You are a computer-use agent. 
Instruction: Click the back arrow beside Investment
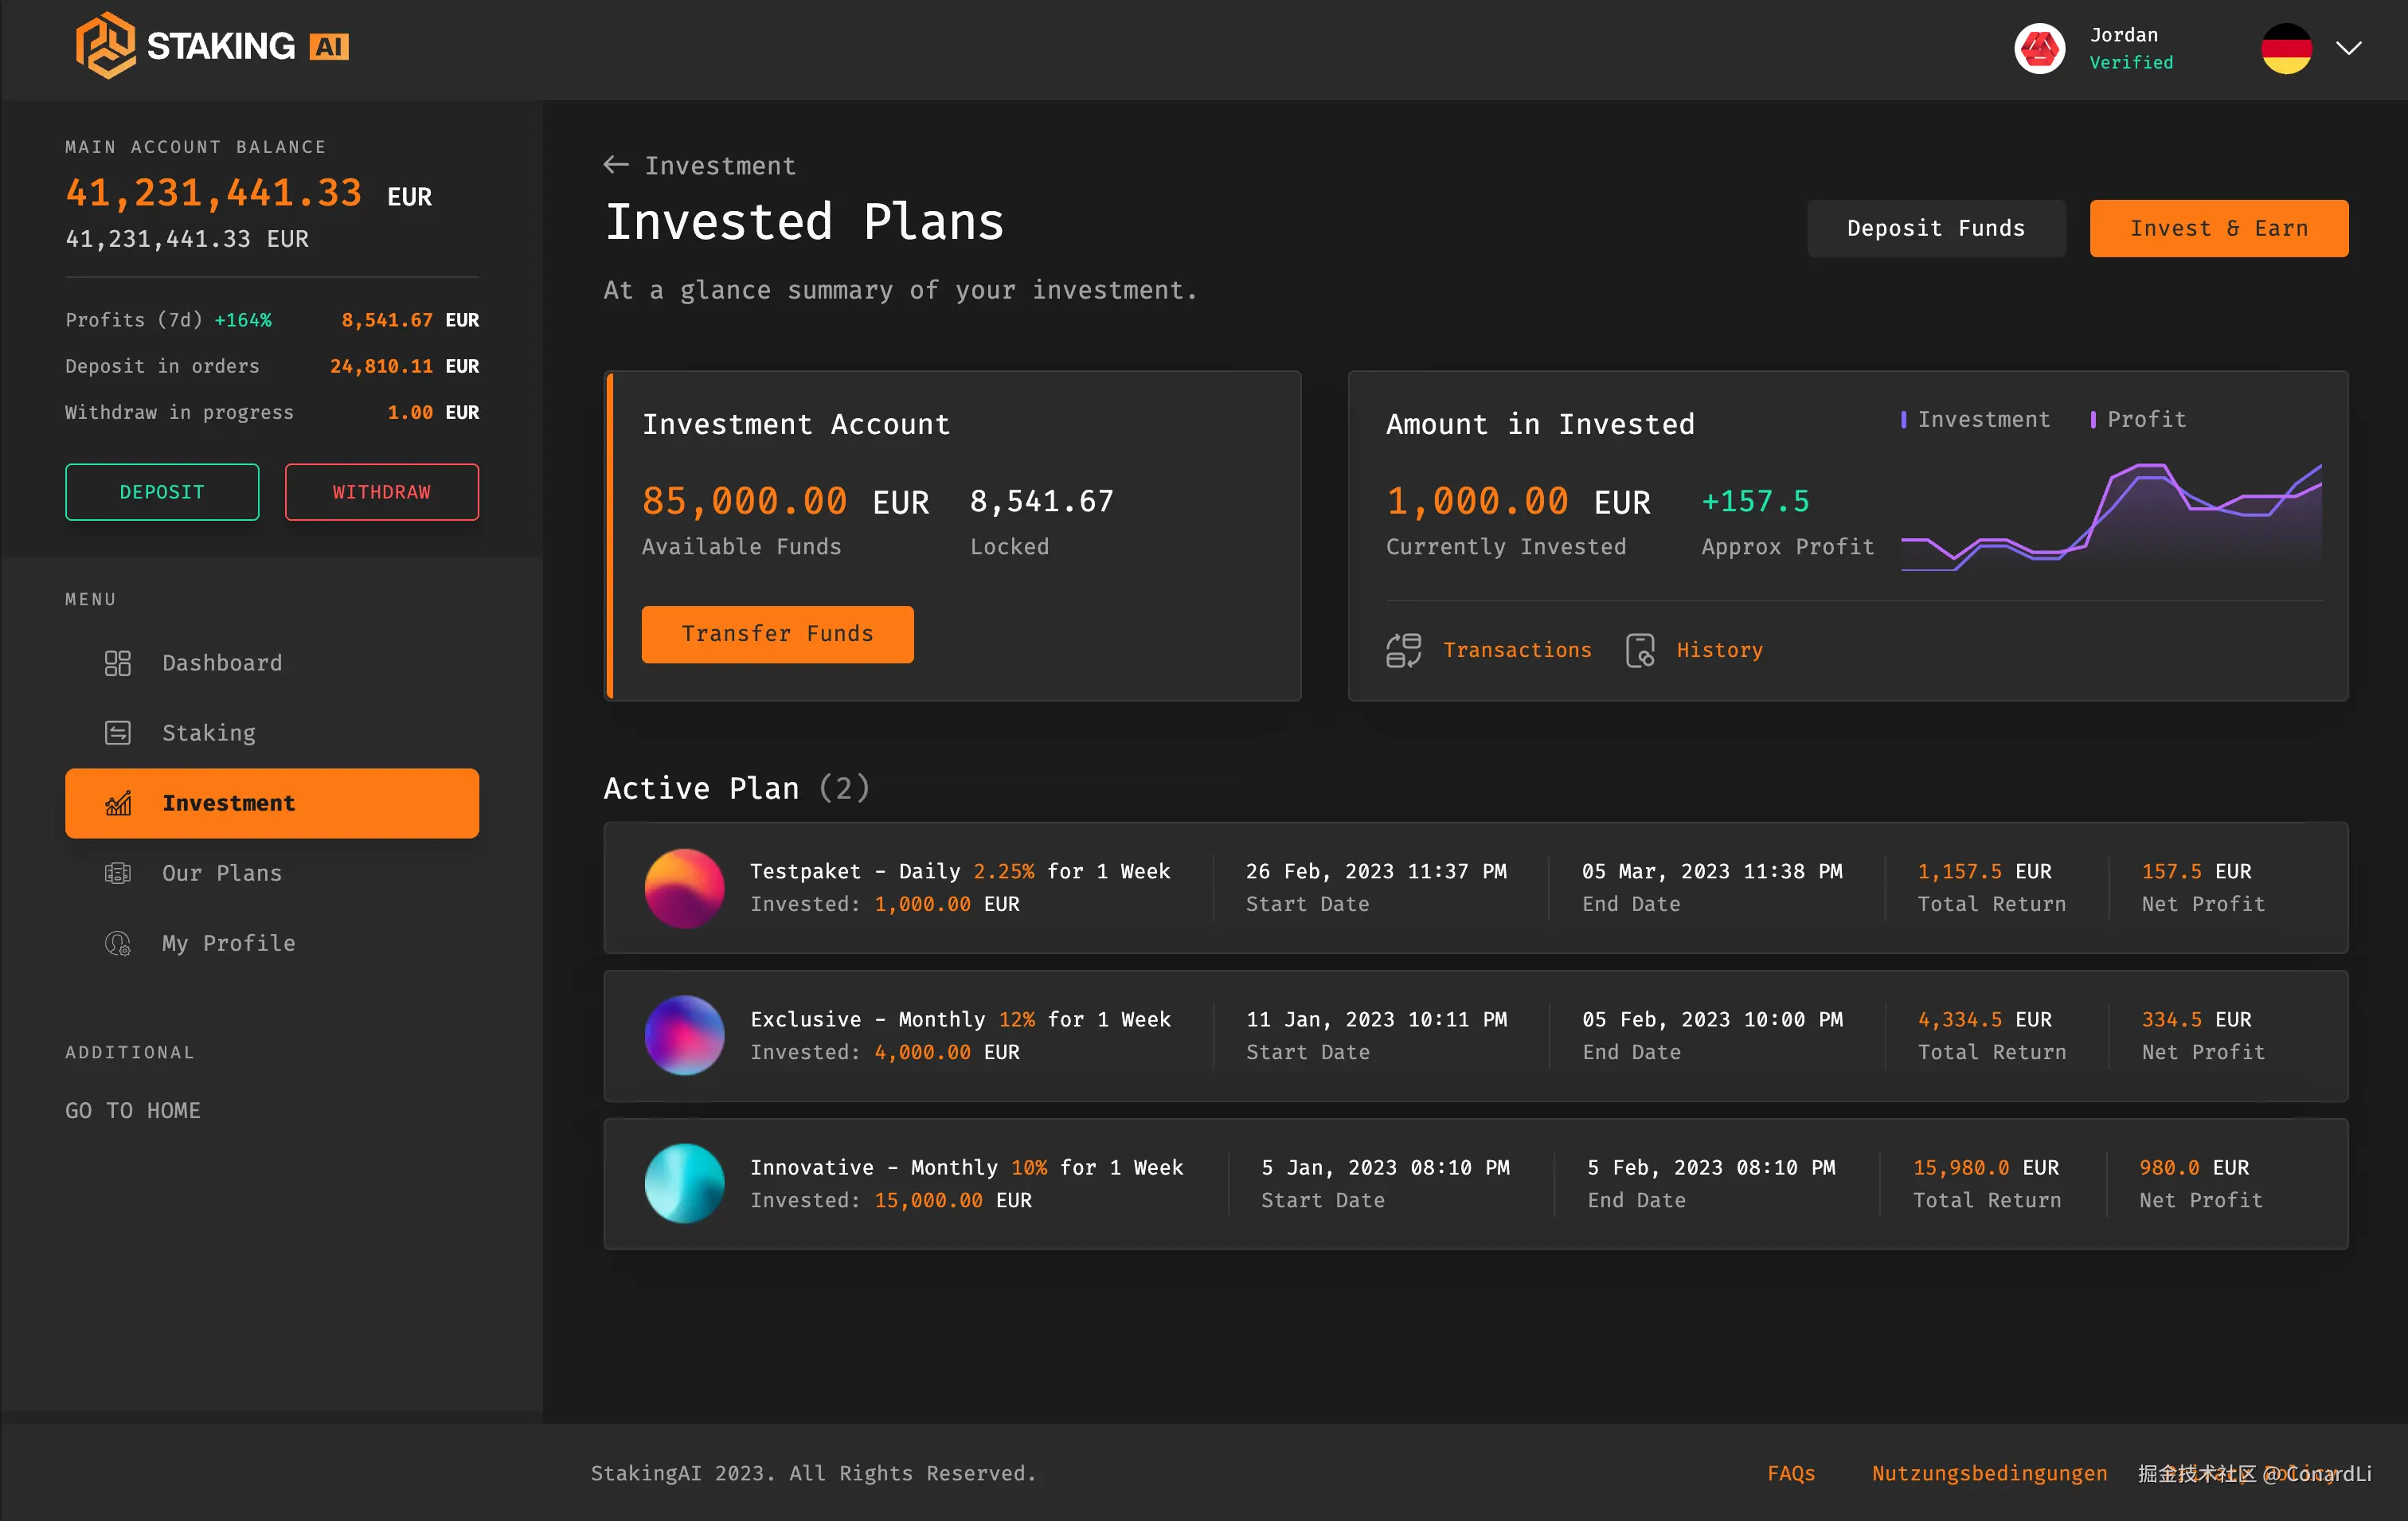click(616, 165)
